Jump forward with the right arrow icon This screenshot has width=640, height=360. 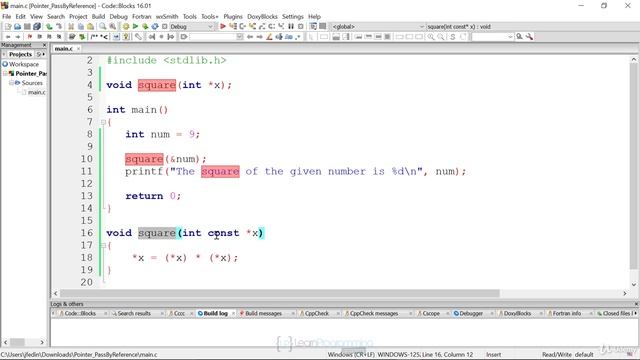click(x=18, y=37)
